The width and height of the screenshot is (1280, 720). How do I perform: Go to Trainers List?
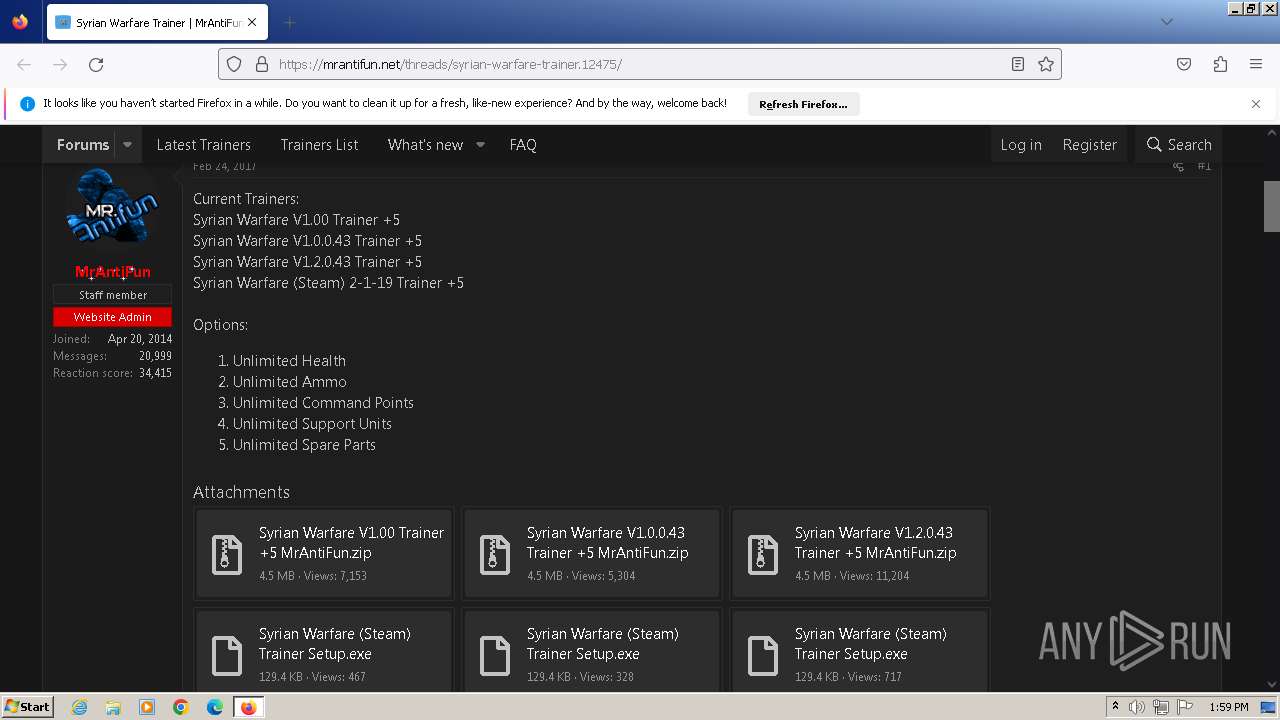coord(319,145)
